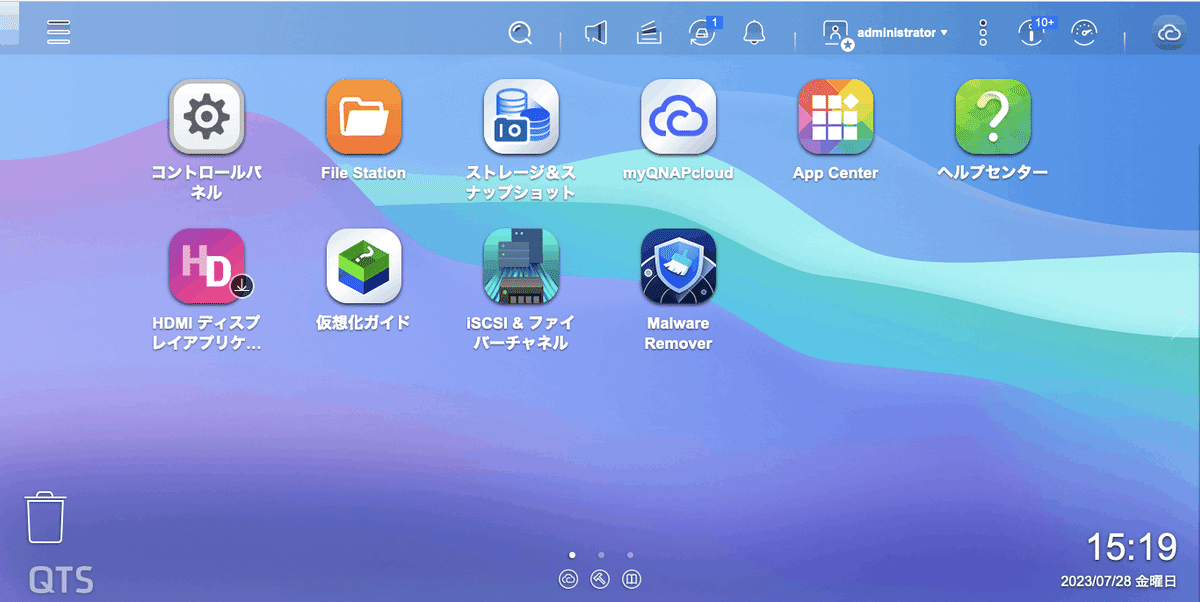This screenshot has height=602, width=1200.
Task: Launch Malware Remover
Action: tap(678, 267)
